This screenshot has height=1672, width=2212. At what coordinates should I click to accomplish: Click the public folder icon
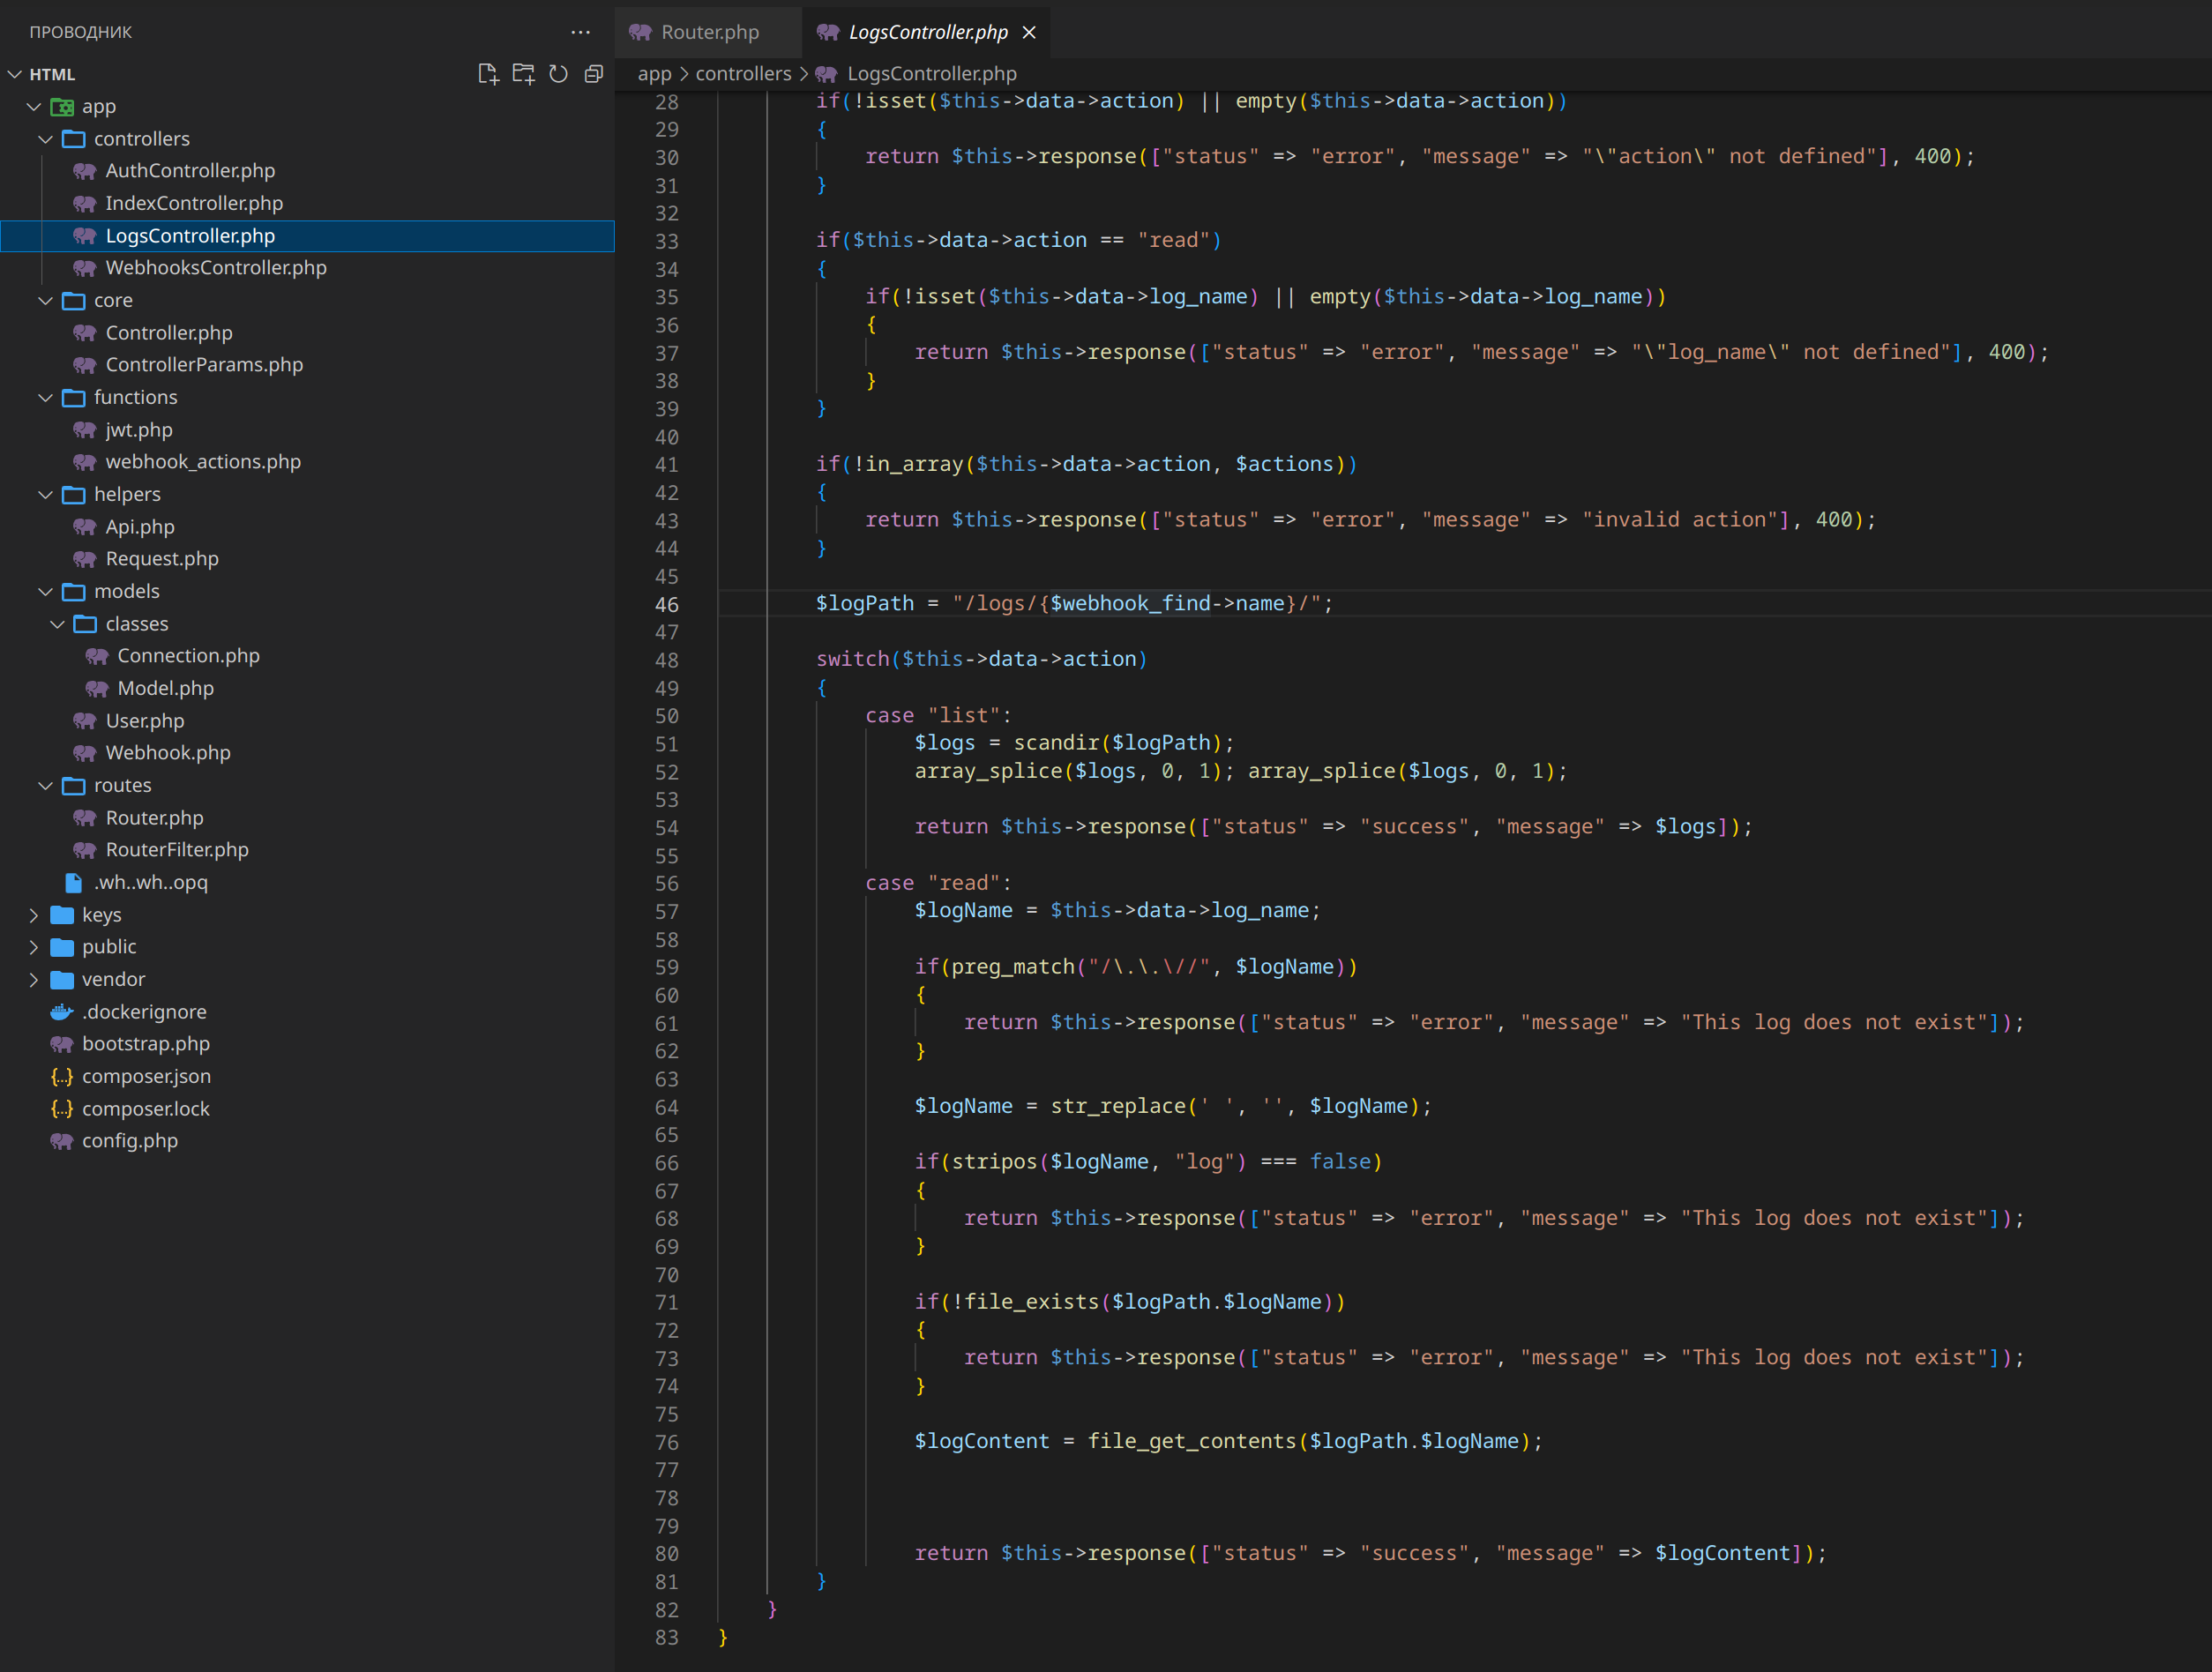tap(62, 947)
